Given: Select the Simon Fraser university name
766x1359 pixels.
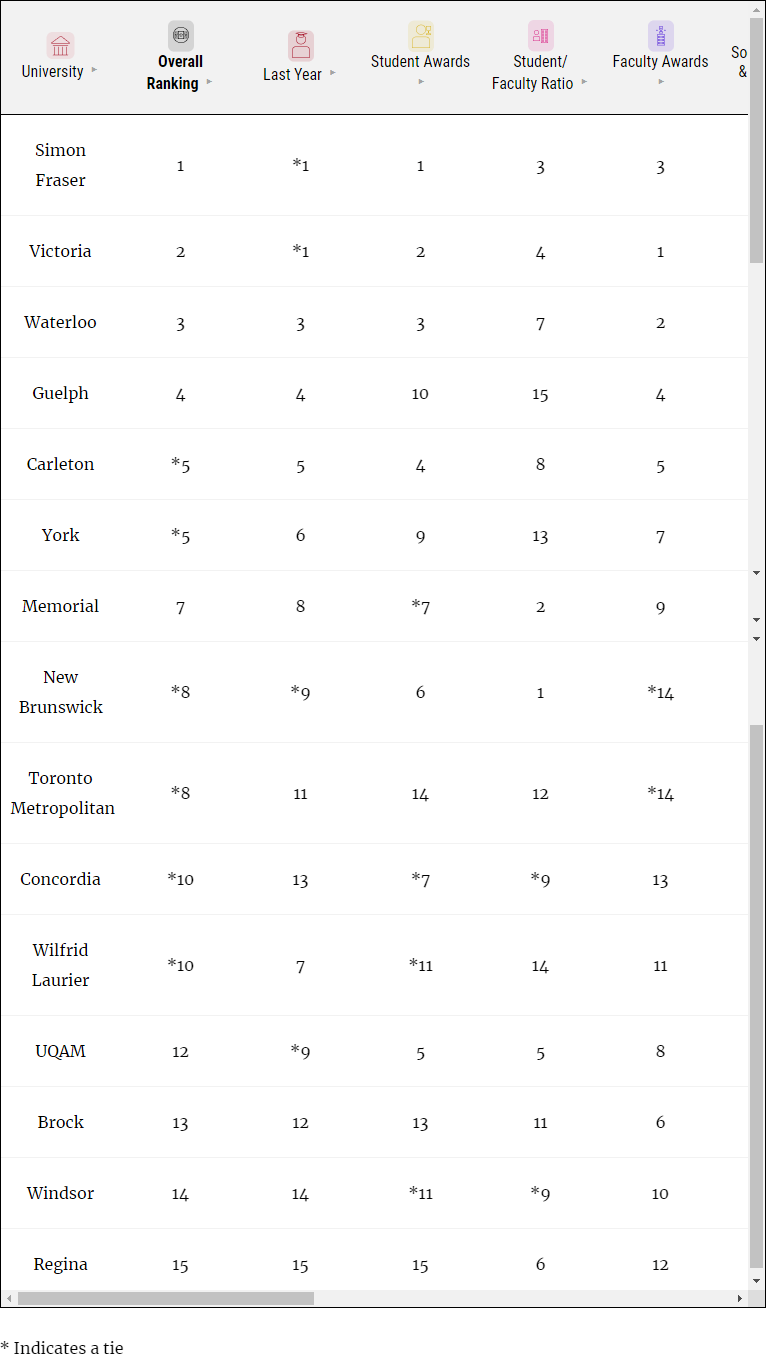Looking at the screenshot, I should (x=60, y=165).
